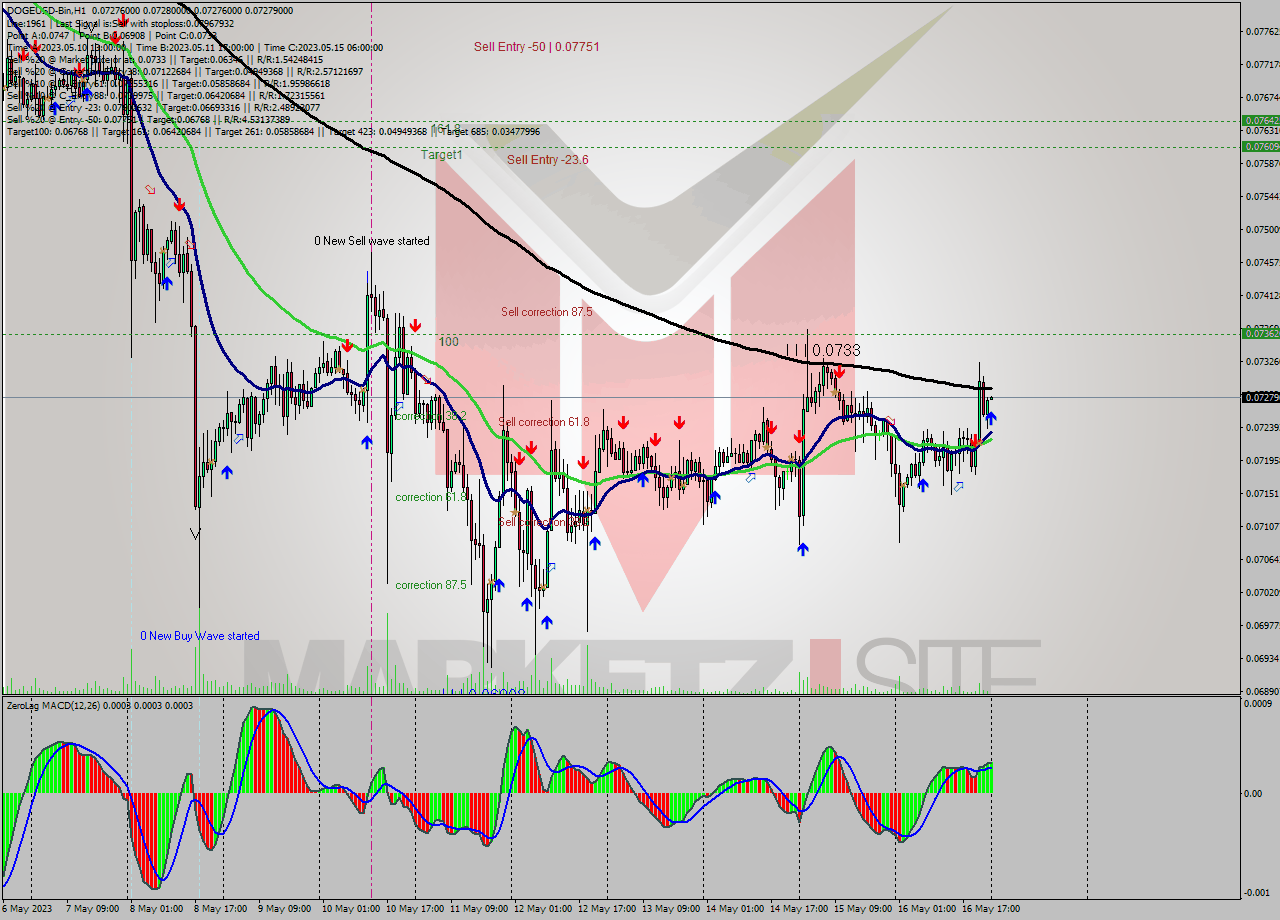Click the -0.001 MACD scale value

(x=1258, y=893)
